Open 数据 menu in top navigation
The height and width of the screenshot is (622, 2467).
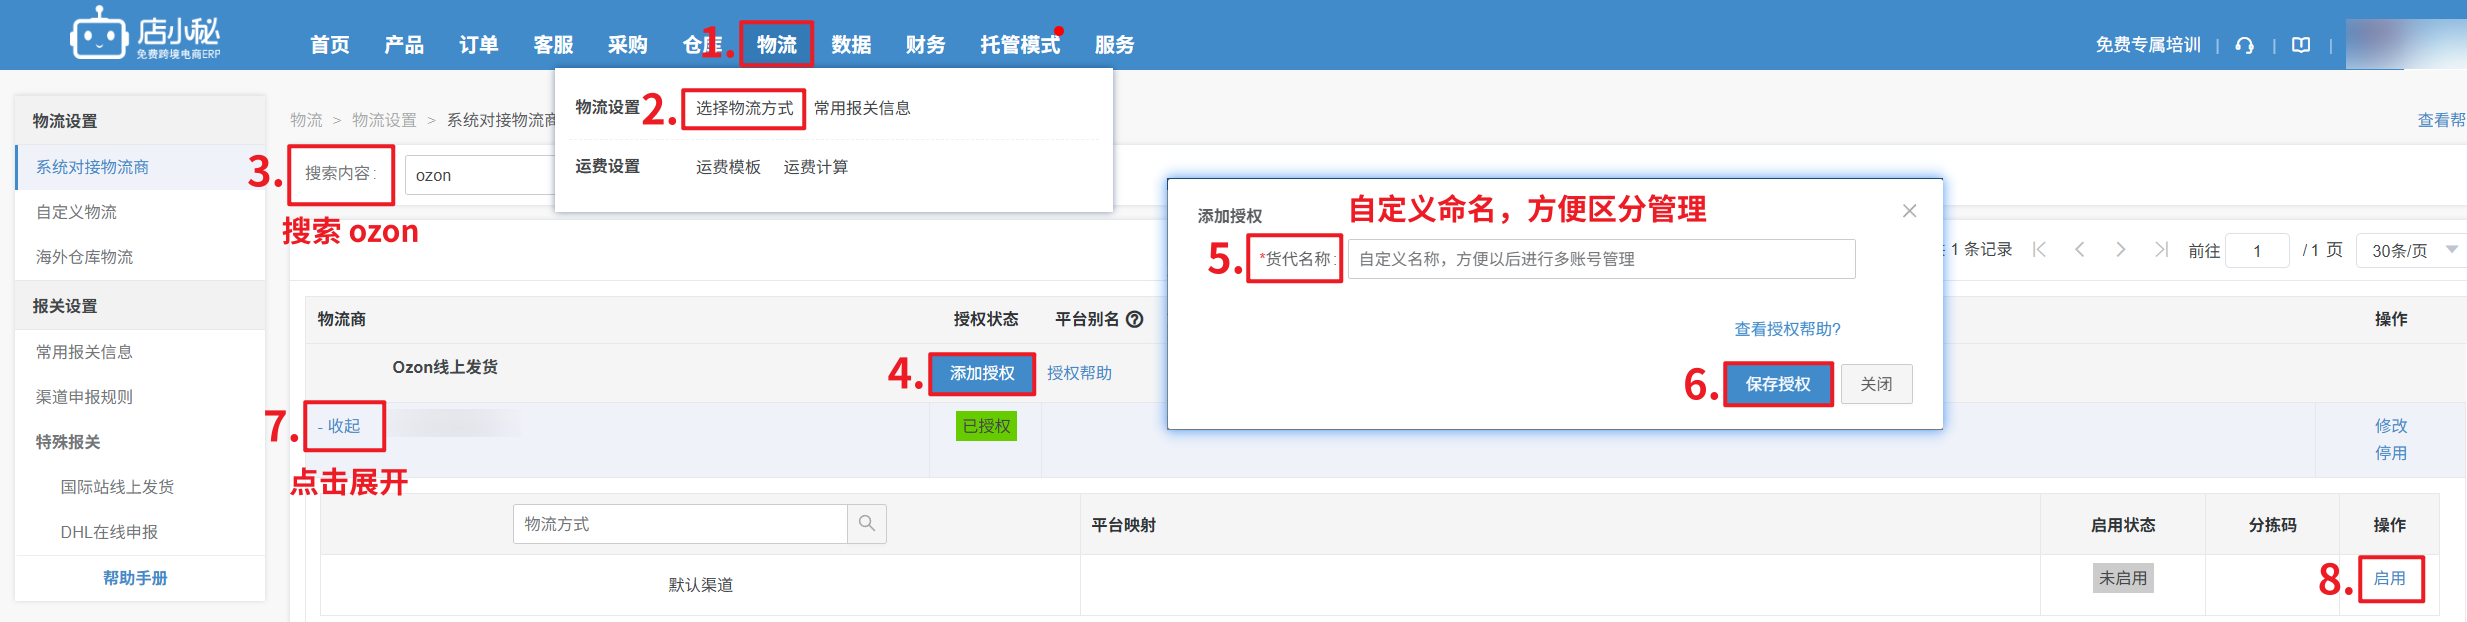click(851, 45)
